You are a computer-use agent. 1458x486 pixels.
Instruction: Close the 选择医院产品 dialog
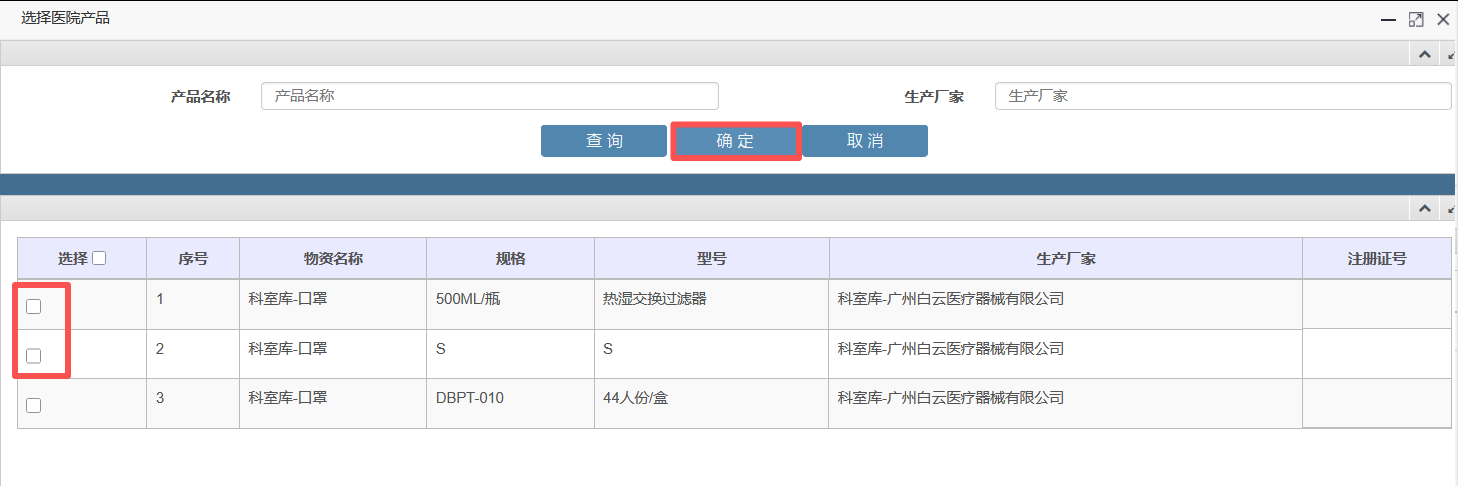[x=1443, y=19]
